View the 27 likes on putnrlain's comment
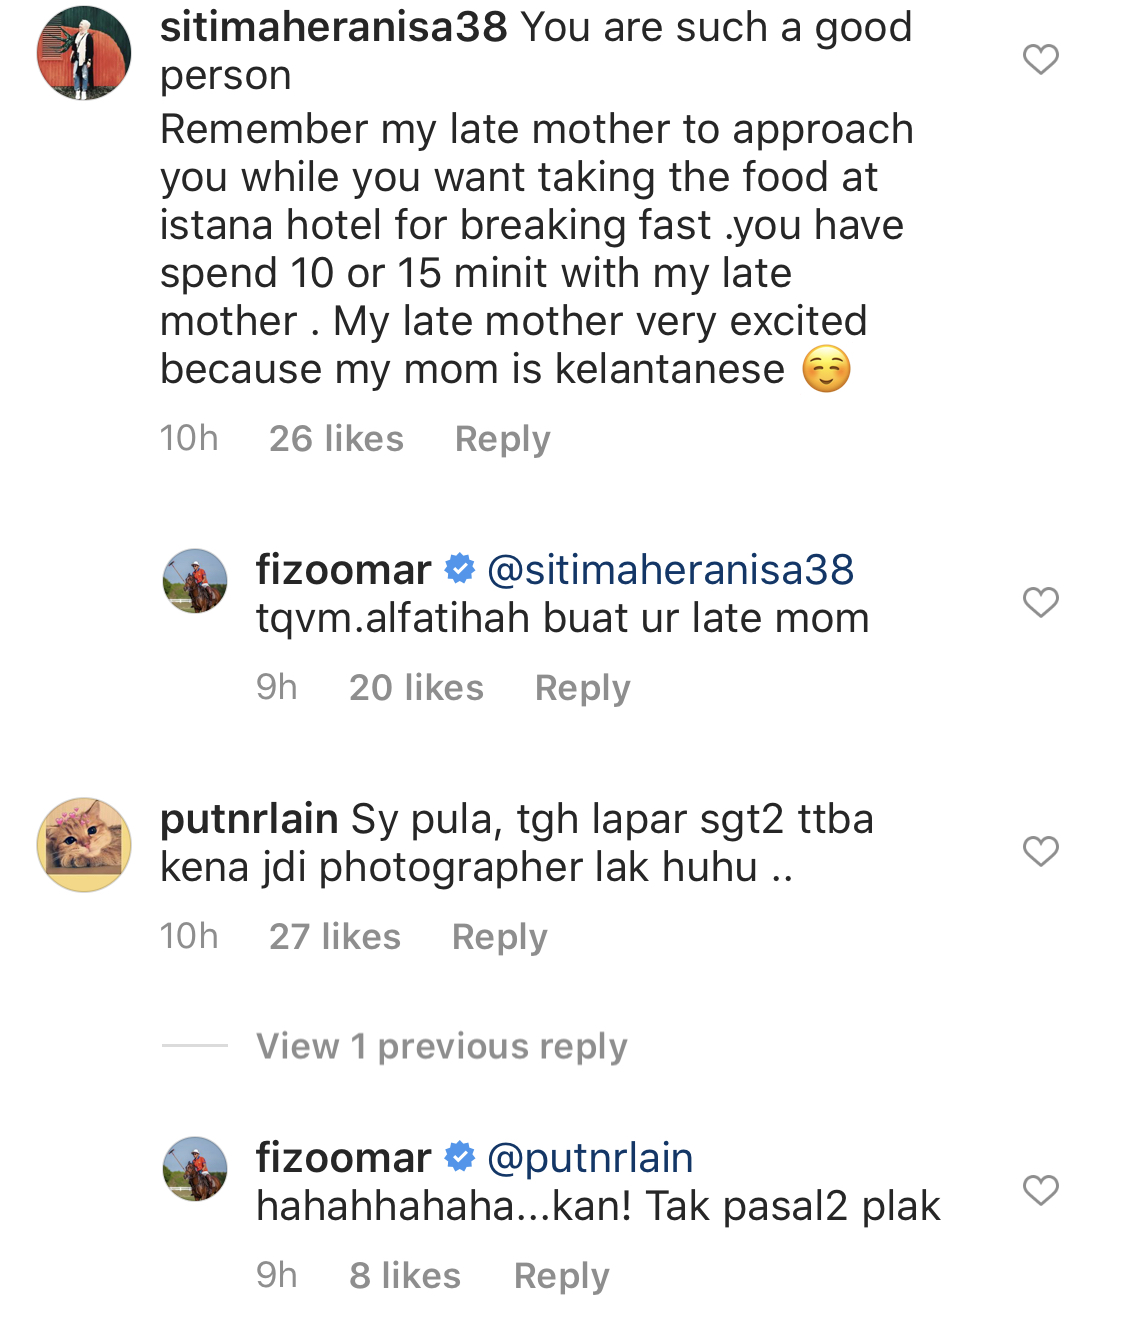This screenshot has height=1317, width=1125. tap(335, 937)
